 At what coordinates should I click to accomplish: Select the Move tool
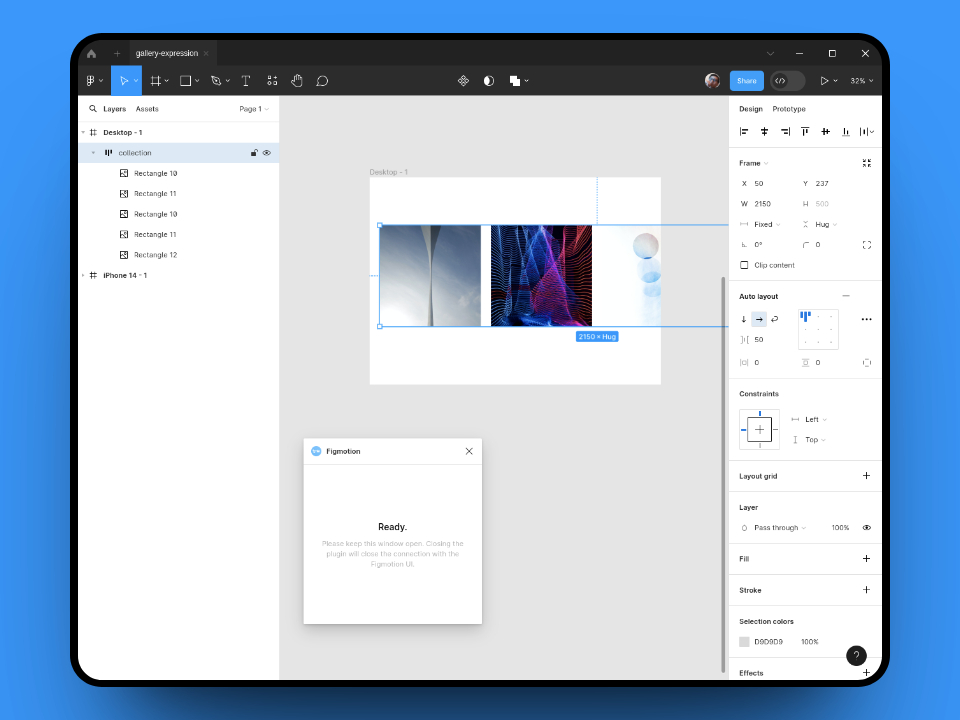click(124, 81)
